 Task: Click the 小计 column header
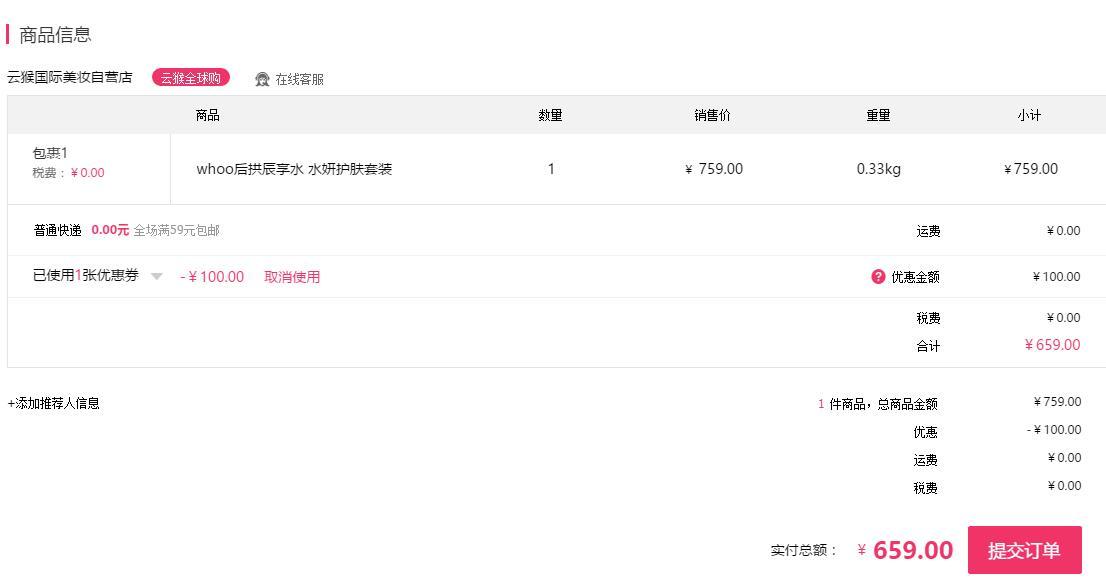coord(1029,115)
